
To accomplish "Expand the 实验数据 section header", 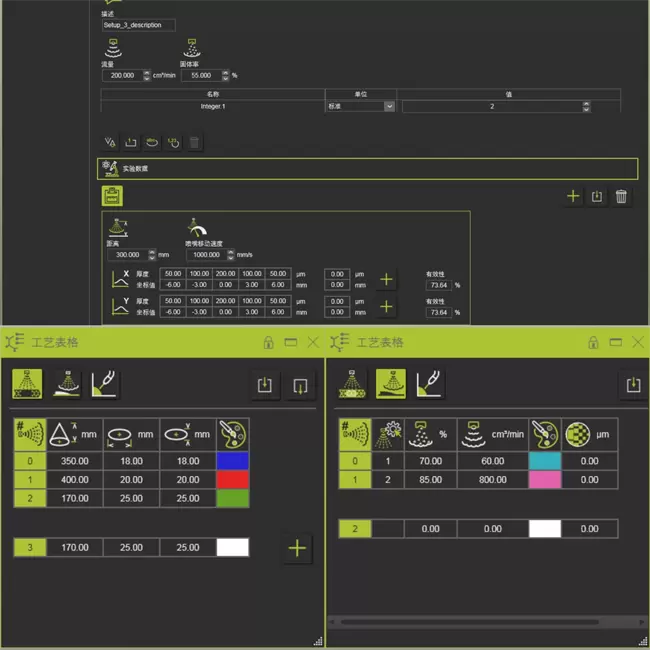I will click(367, 169).
